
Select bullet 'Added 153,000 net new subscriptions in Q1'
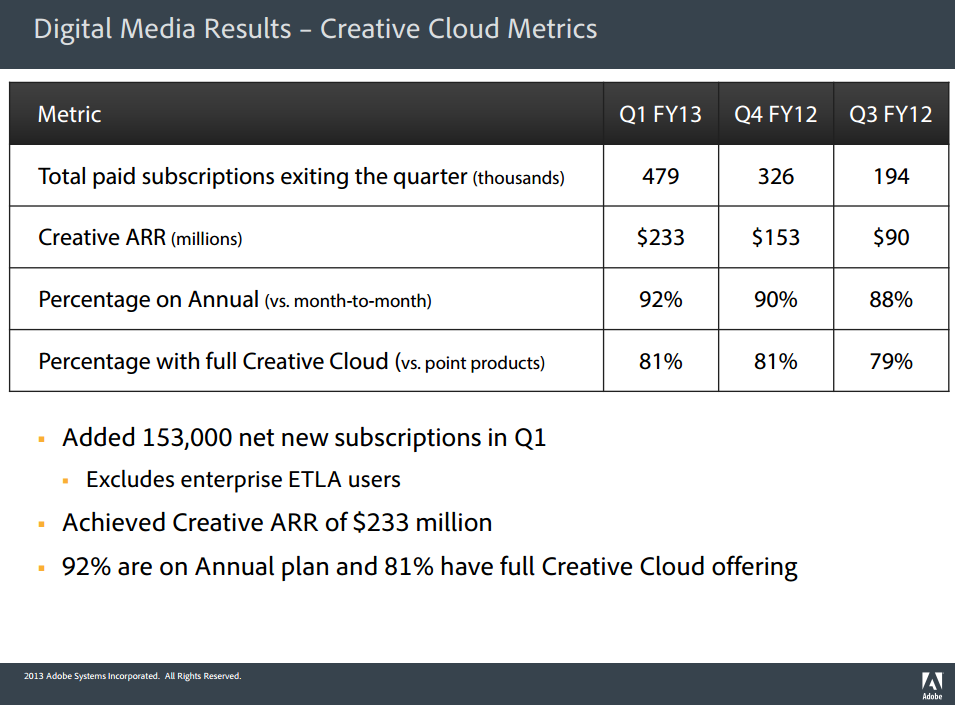(x=304, y=438)
